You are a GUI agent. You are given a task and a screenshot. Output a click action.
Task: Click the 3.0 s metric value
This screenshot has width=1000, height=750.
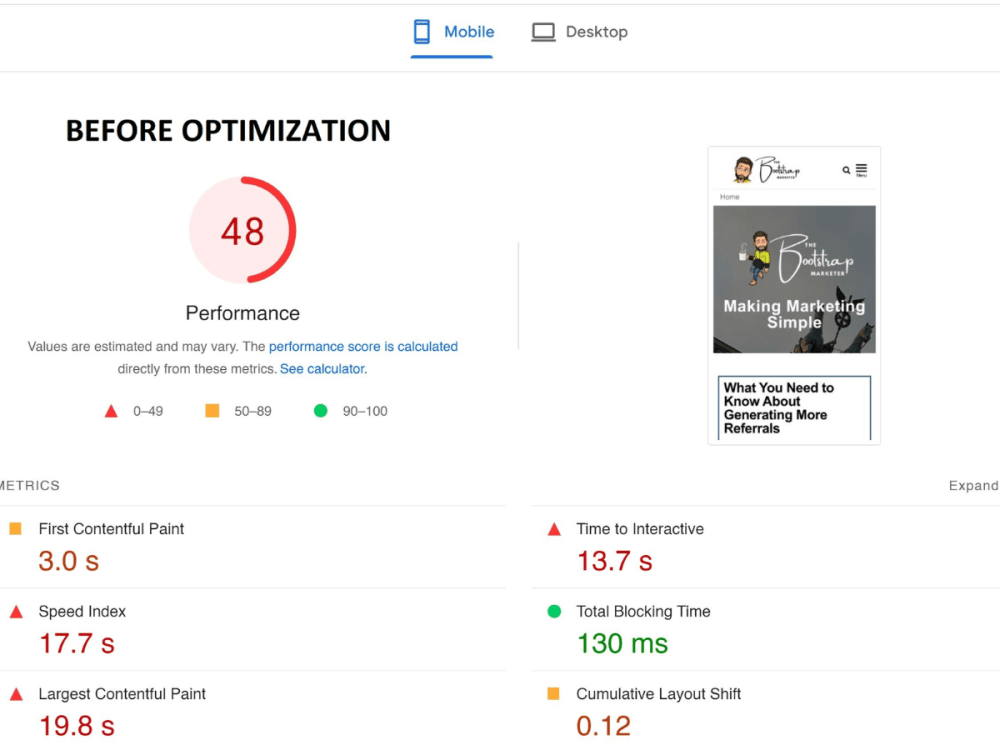tap(69, 561)
